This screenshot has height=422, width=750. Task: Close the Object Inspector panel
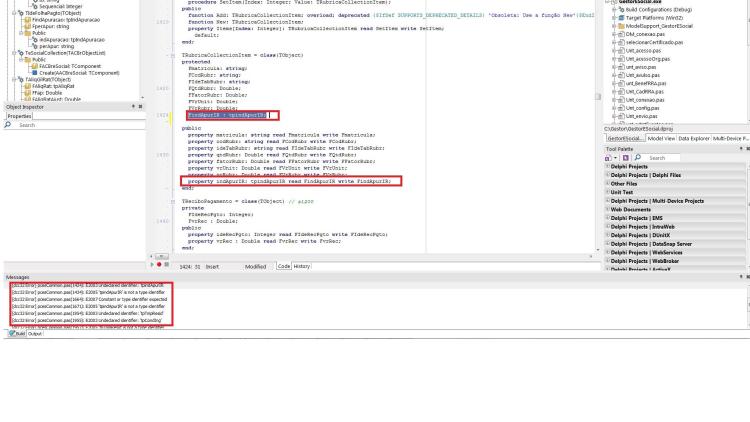[140, 107]
